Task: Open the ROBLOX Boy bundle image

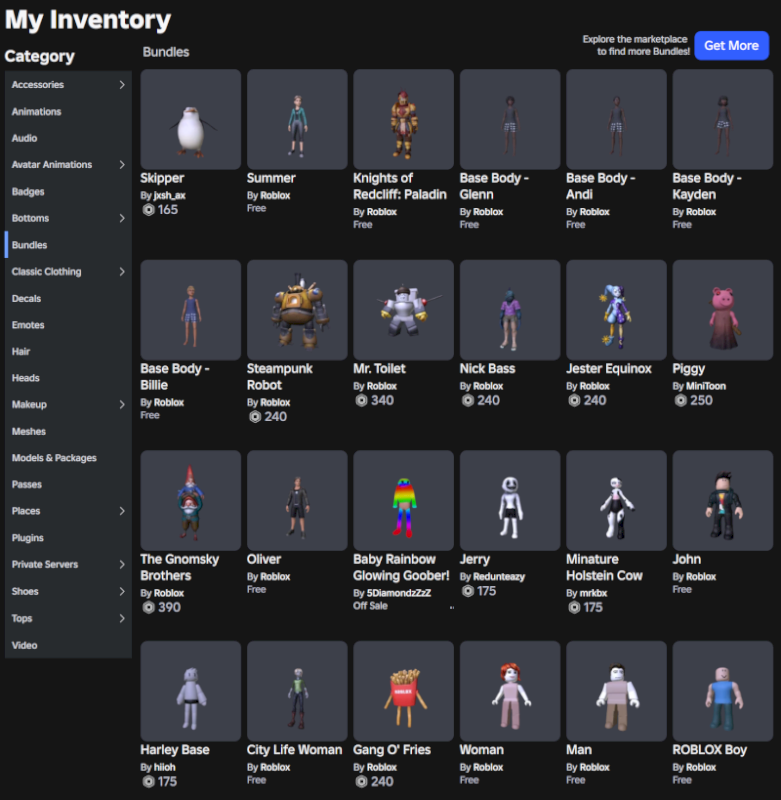Action: pyautogui.click(x=723, y=691)
